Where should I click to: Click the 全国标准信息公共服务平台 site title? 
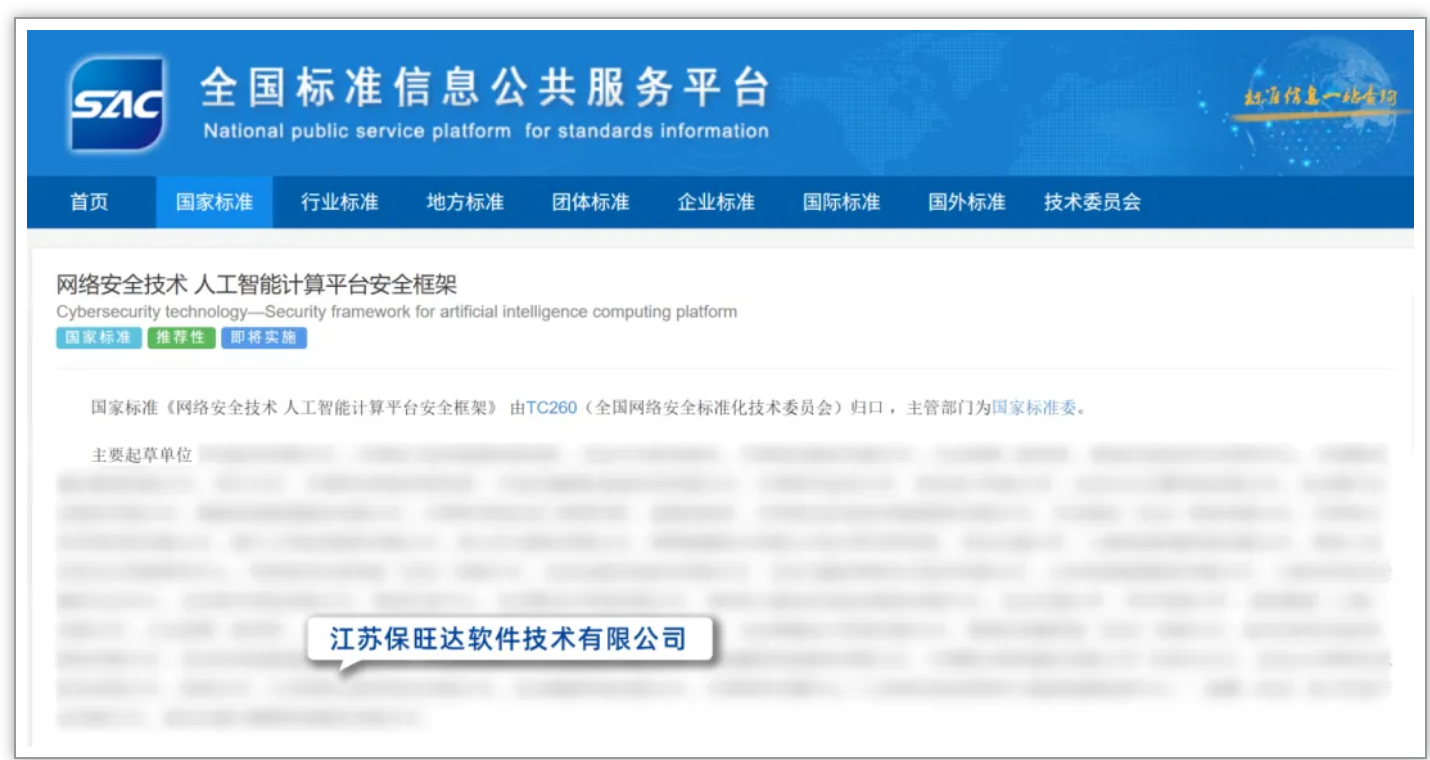click(486, 90)
